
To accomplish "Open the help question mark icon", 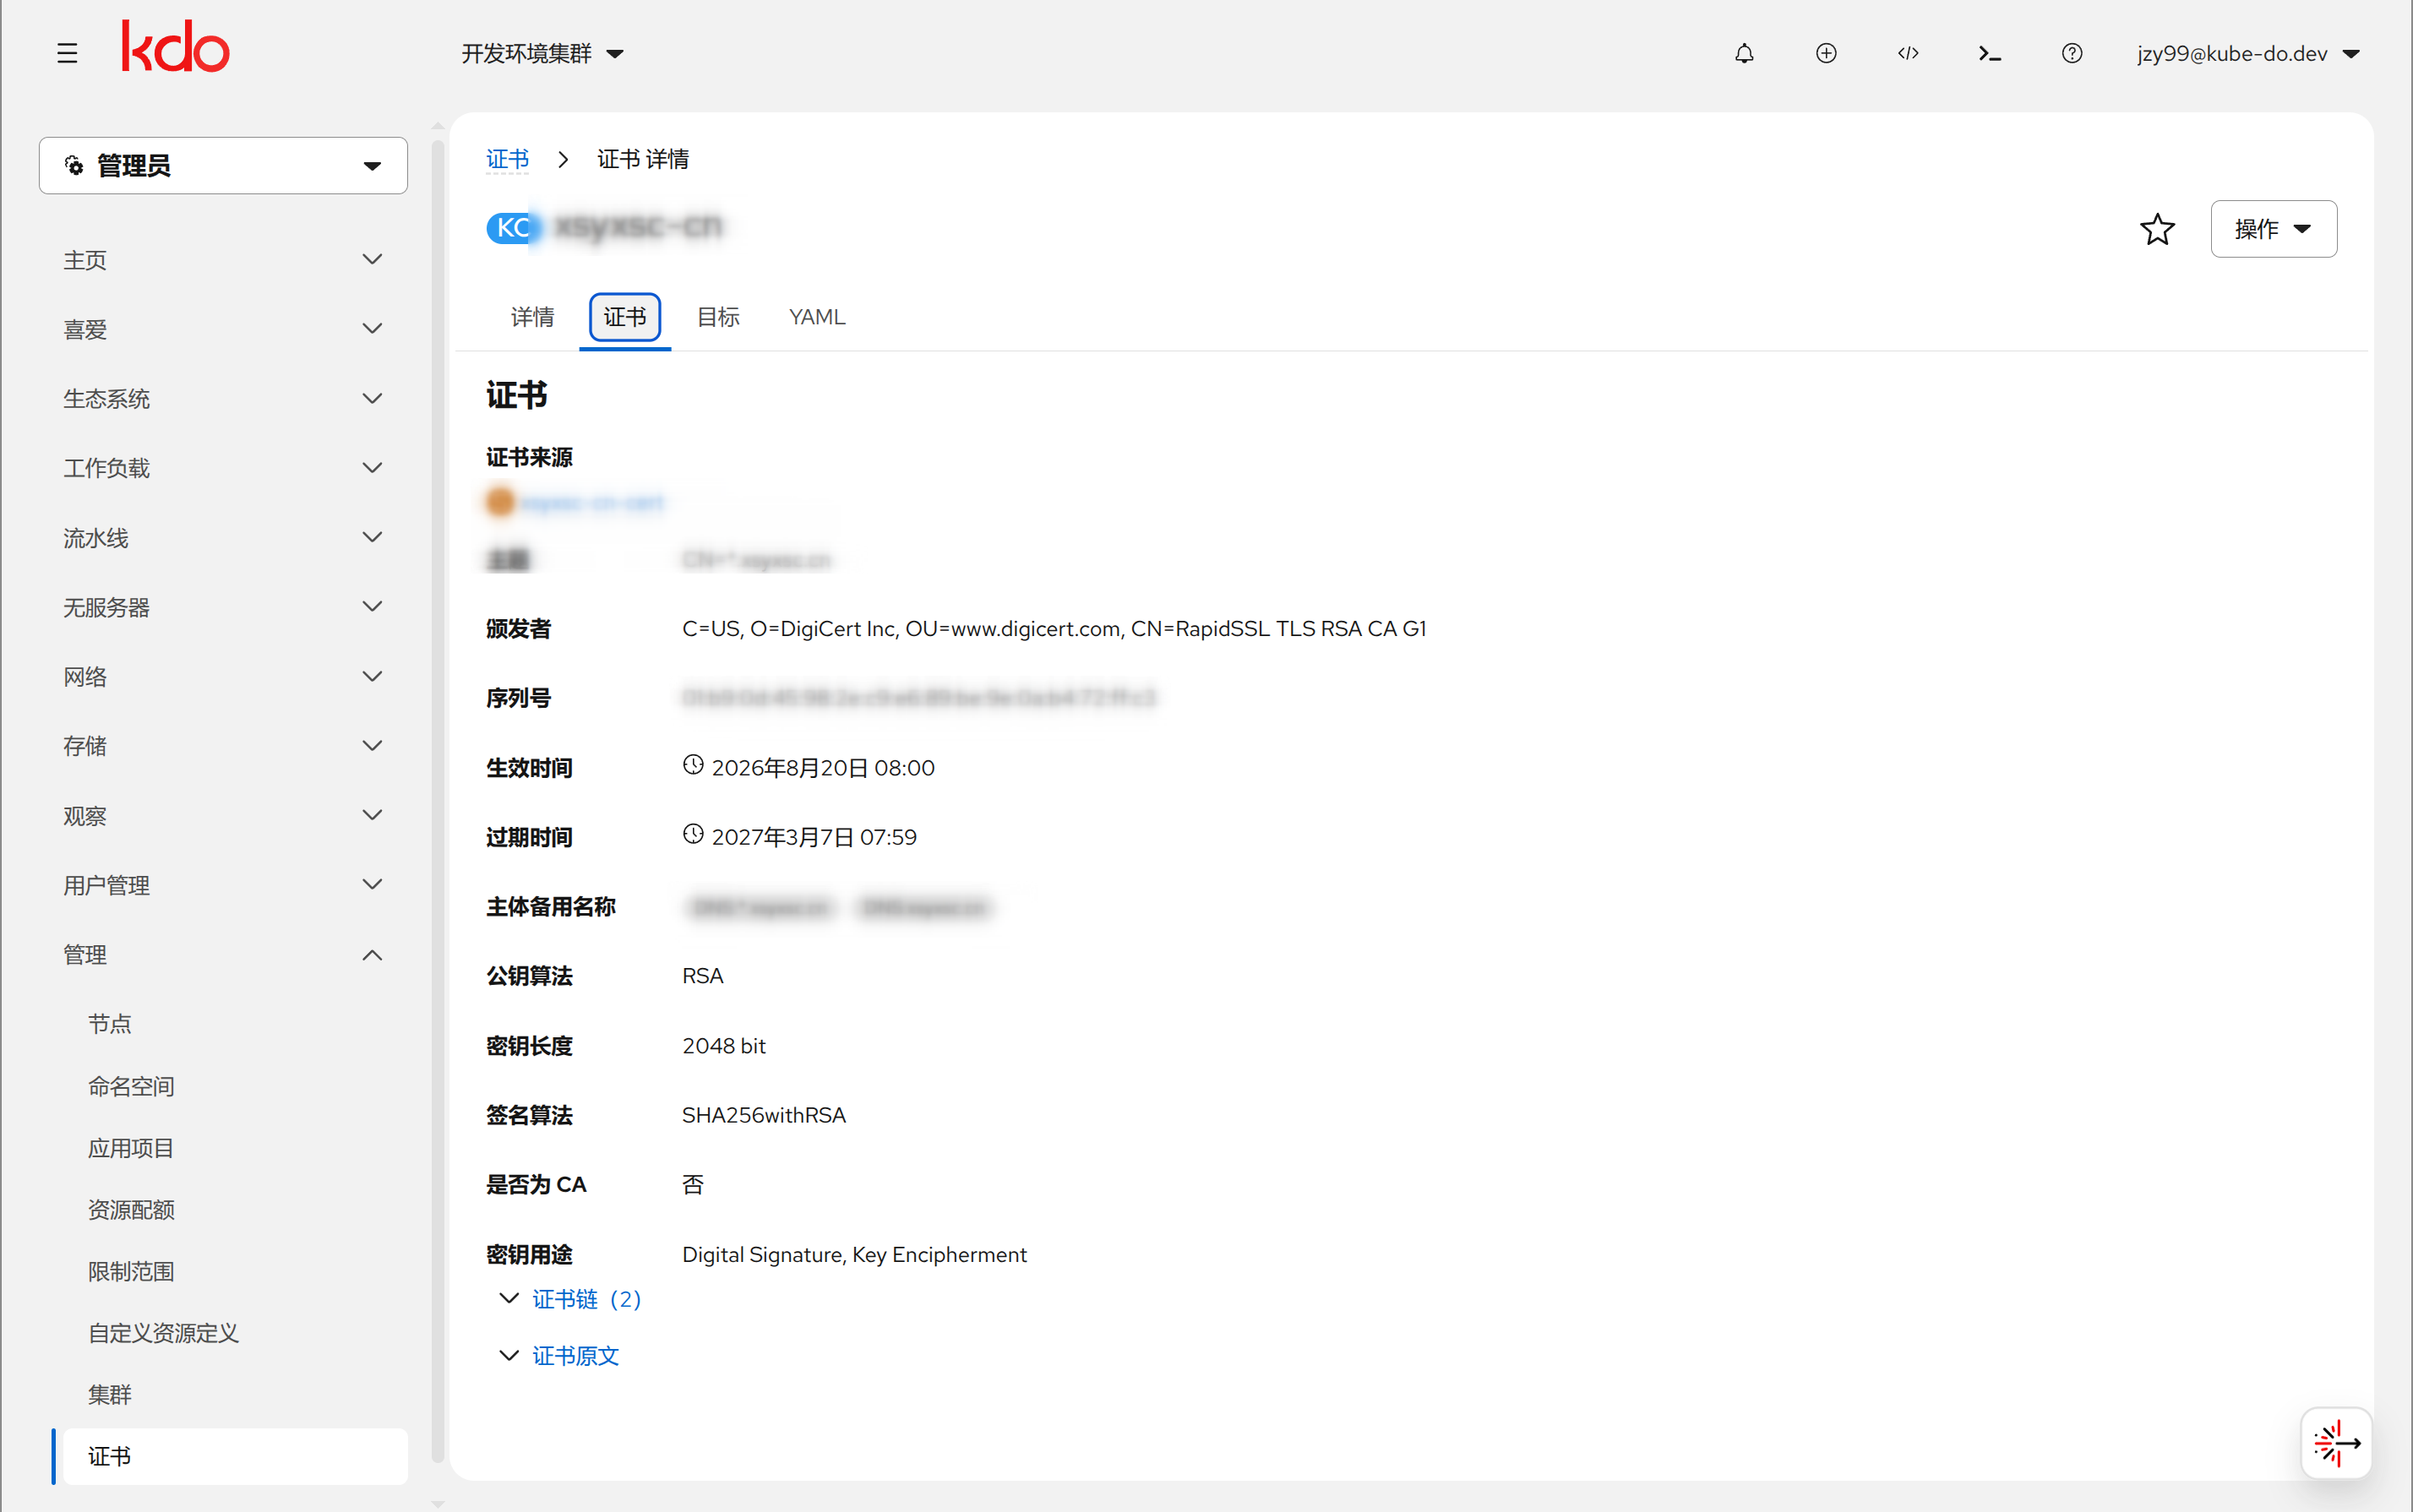I will (2072, 53).
